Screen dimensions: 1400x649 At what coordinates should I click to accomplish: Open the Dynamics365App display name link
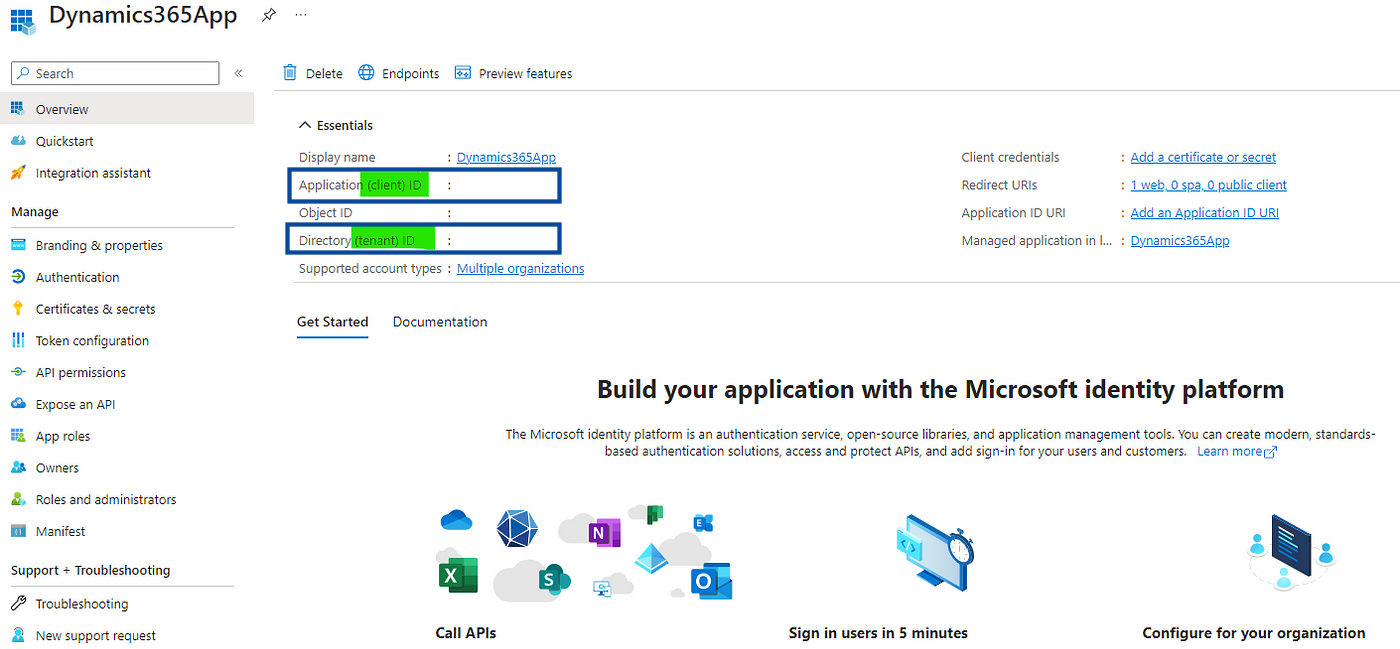coord(506,157)
